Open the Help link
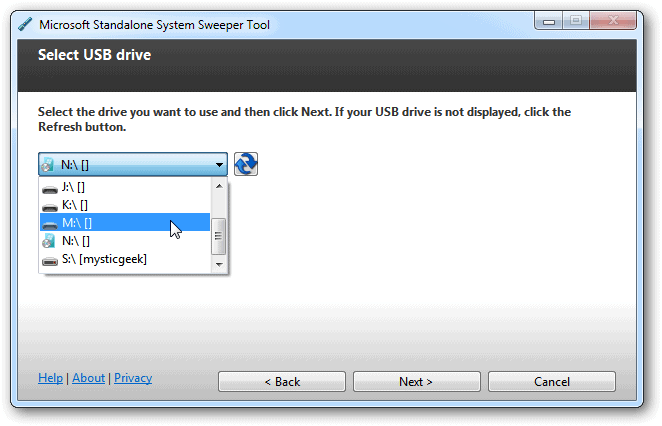The width and height of the screenshot is (662, 426). coord(50,378)
